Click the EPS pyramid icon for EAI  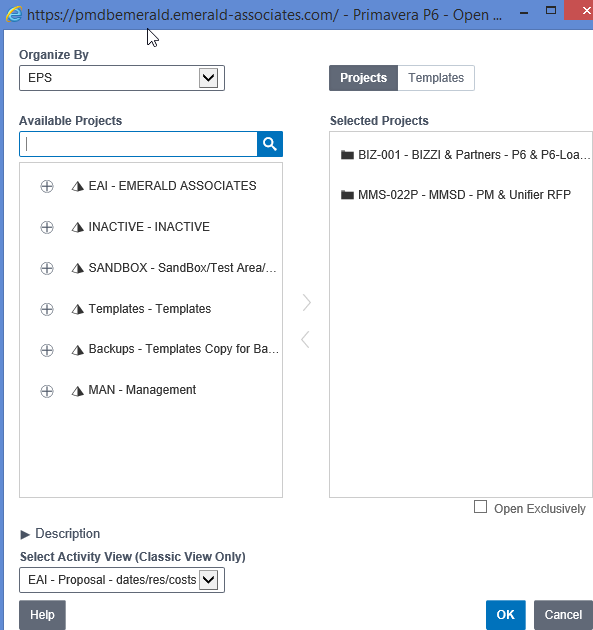click(78, 186)
